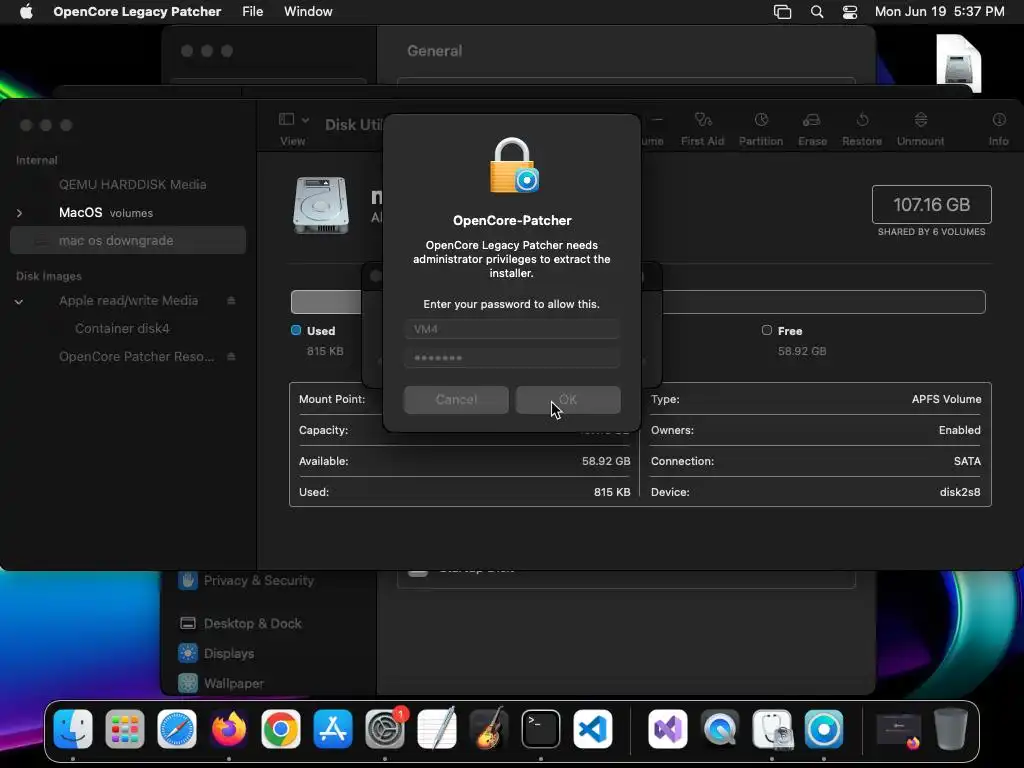
Task: Open the OpenCore Legacy Patcher menu
Action: (137, 12)
